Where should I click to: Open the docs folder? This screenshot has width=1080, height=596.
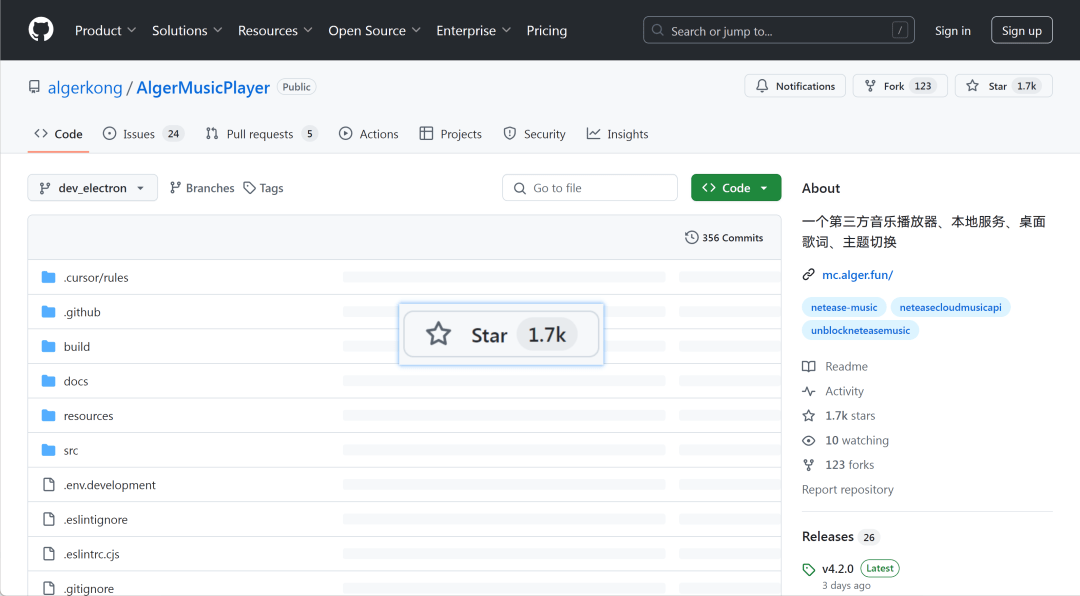[76, 381]
